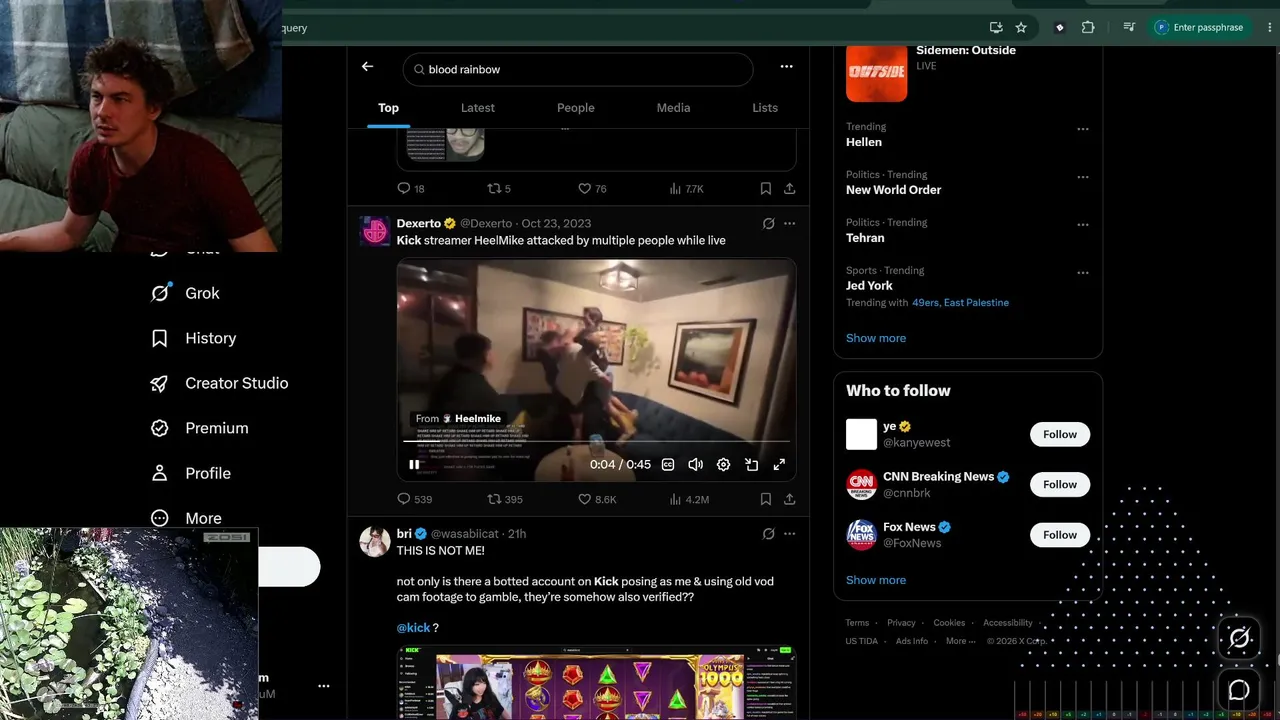Reply to Dexerto post with 539 replies
This screenshot has width=1280, height=720.
click(x=415, y=498)
